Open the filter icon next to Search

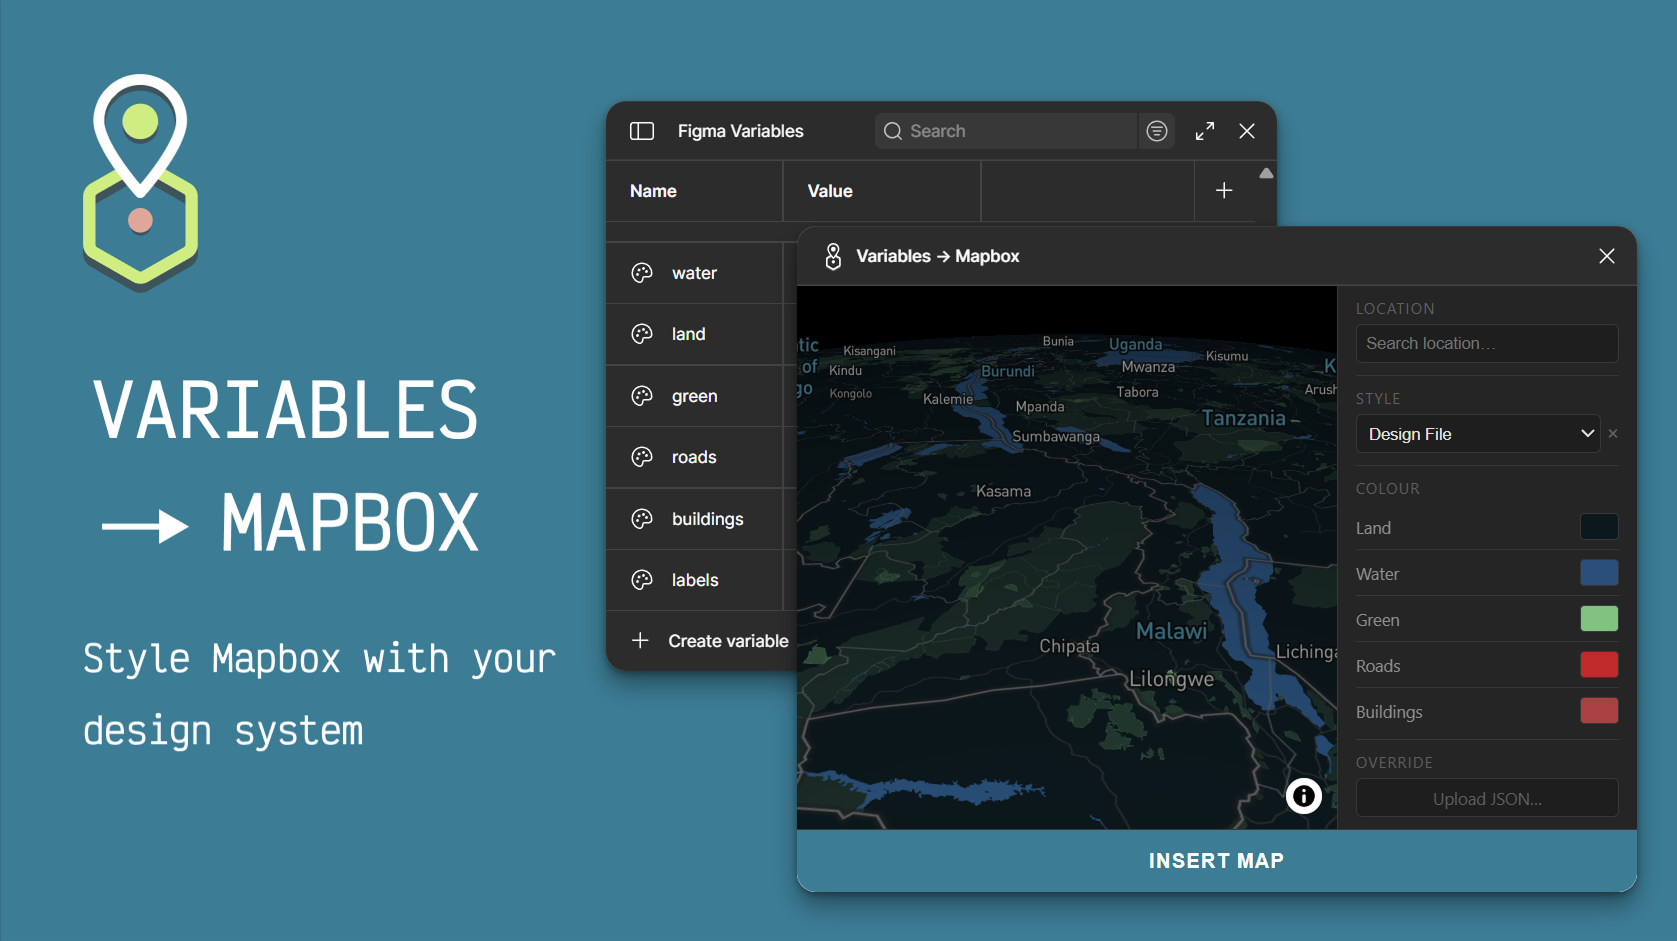(x=1157, y=131)
